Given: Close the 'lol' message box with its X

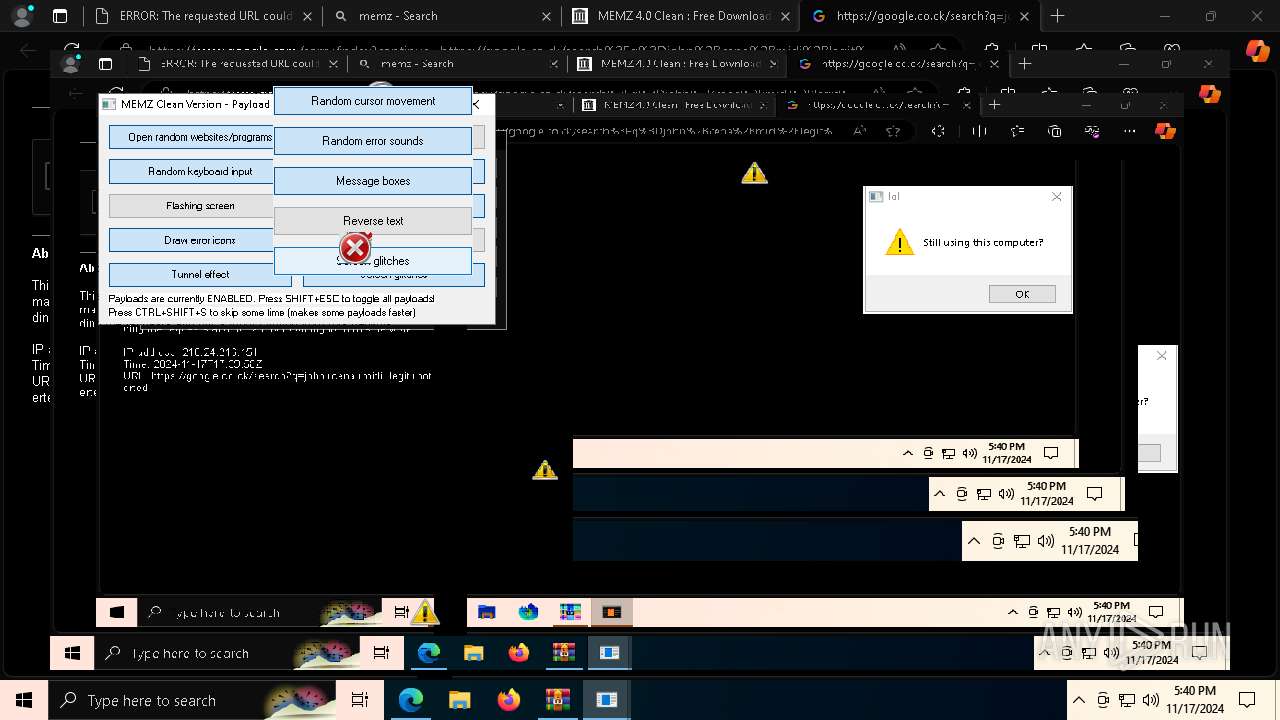Looking at the screenshot, I should pos(1057,197).
